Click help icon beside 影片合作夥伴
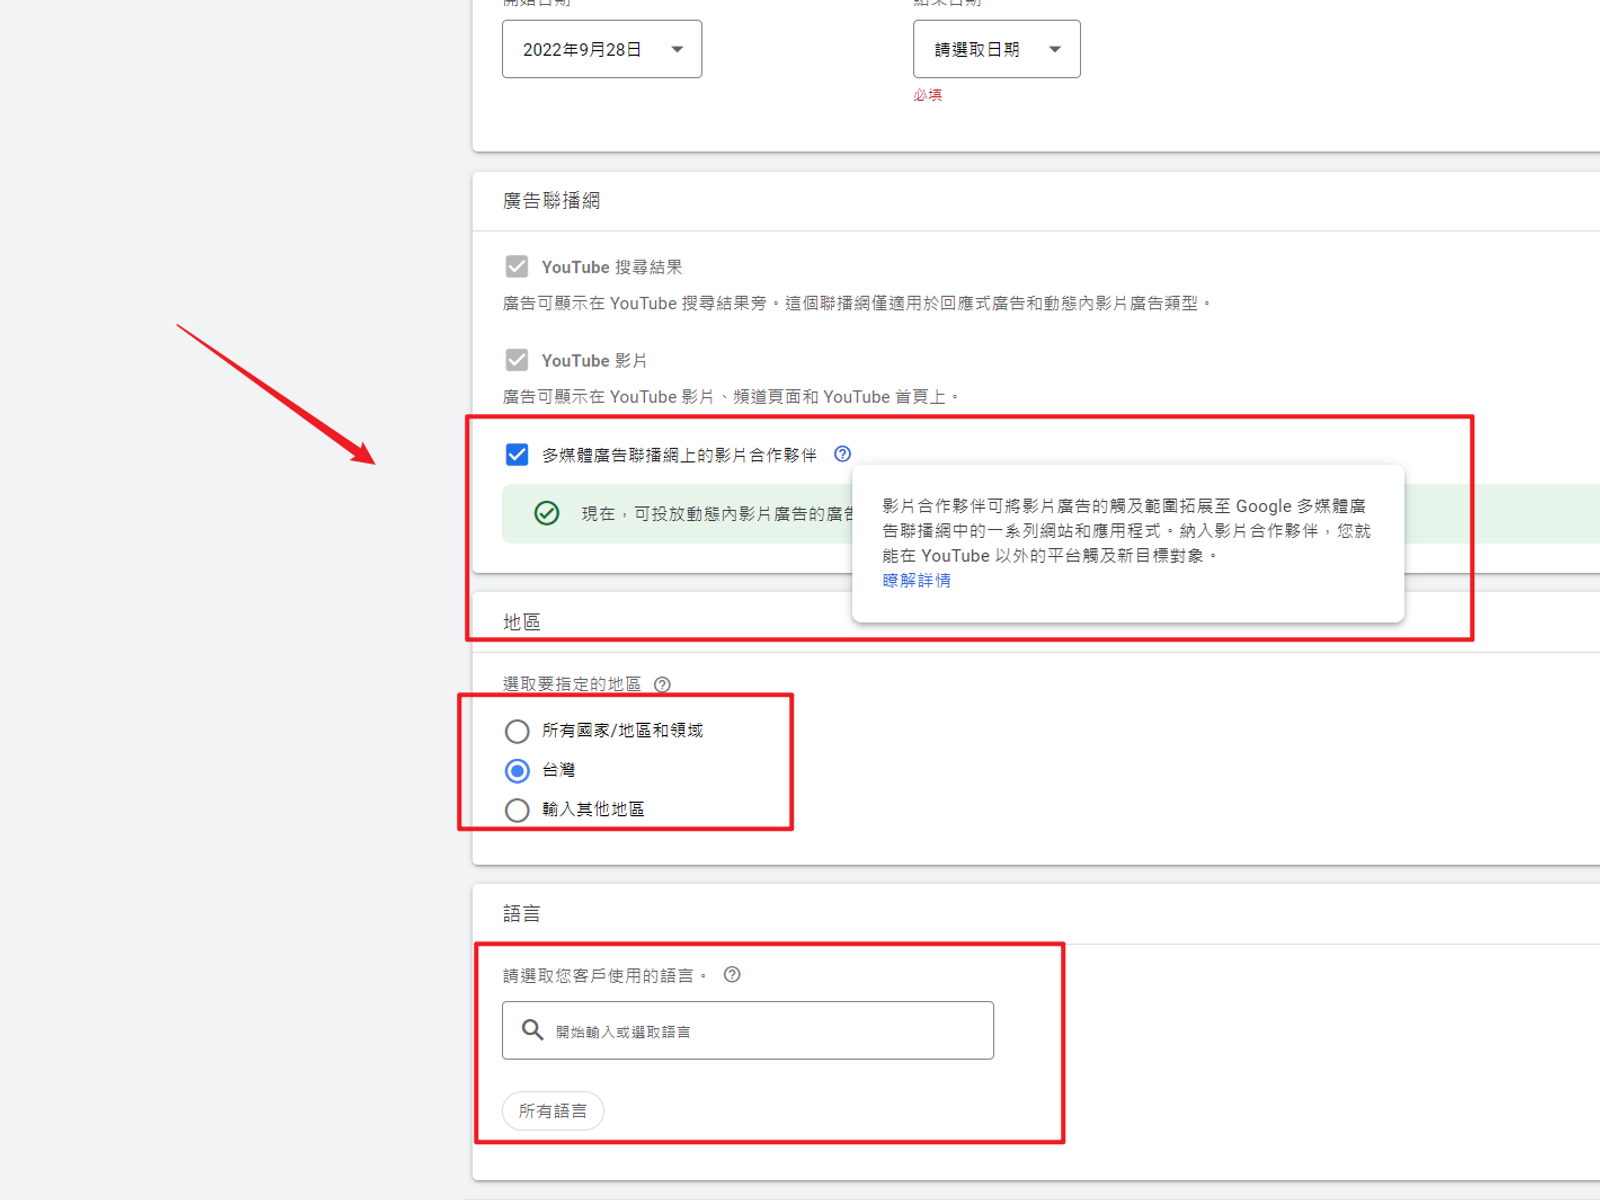Viewport: 1600px width, 1200px height. click(843, 454)
